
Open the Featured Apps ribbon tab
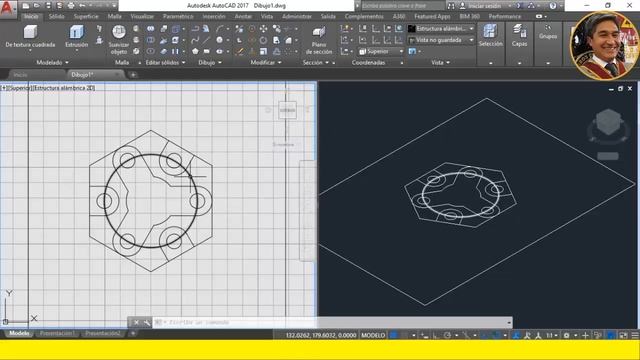pyautogui.click(x=432, y=16)
